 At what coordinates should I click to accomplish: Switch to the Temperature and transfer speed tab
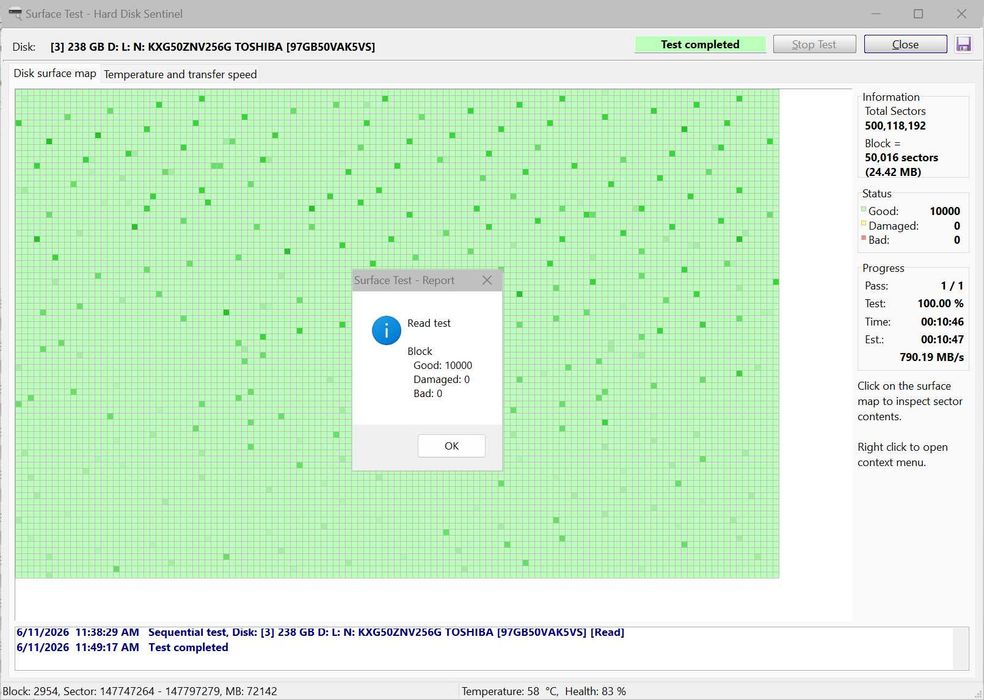click(x=180, y=74)
